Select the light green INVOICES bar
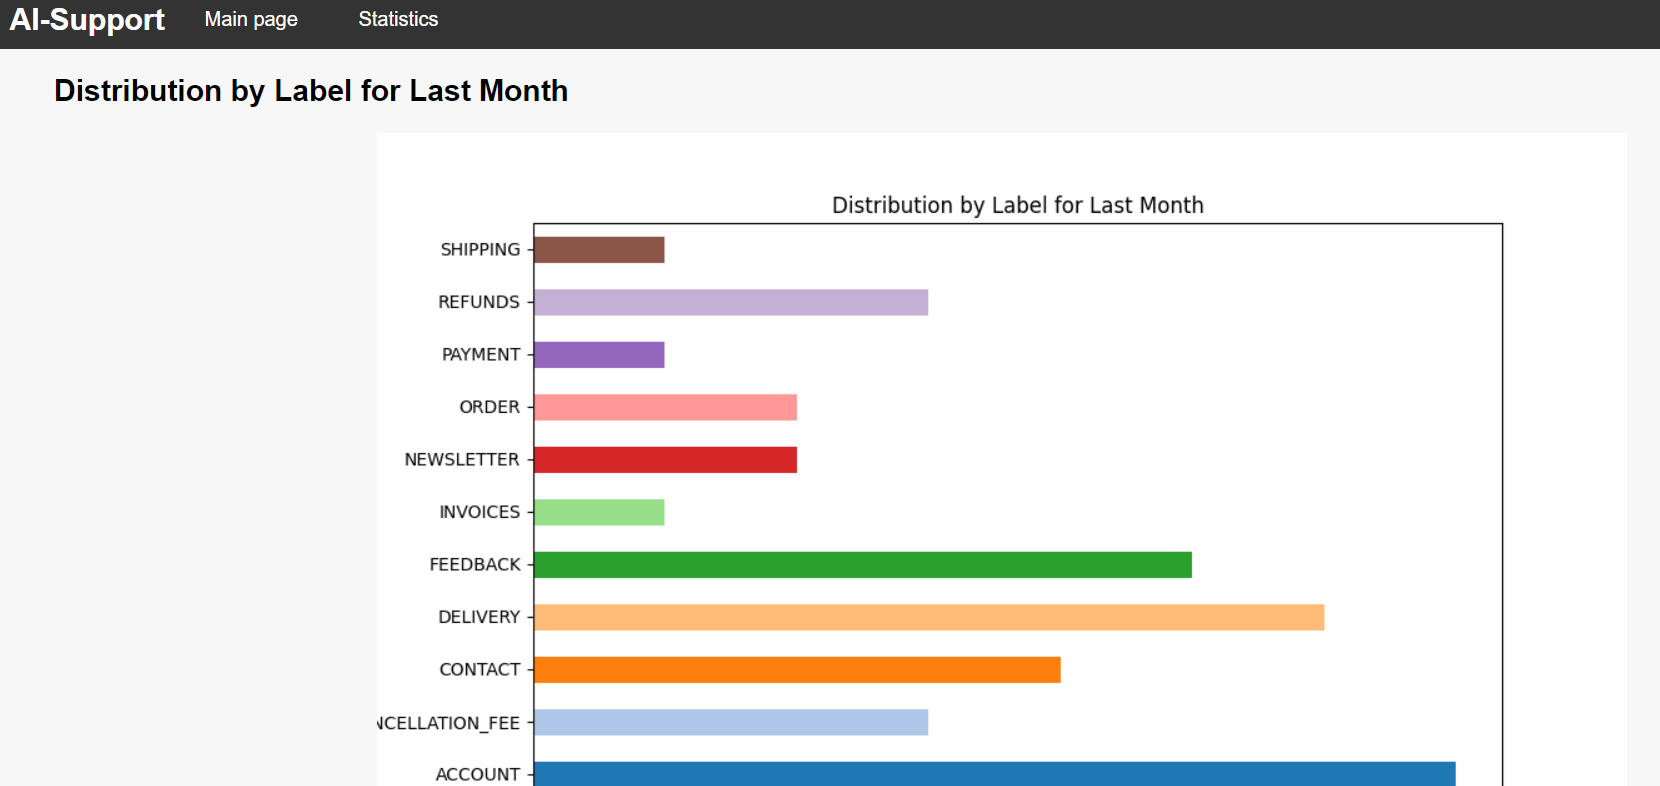The image size is (1660, 786). (x=599, y=512)
